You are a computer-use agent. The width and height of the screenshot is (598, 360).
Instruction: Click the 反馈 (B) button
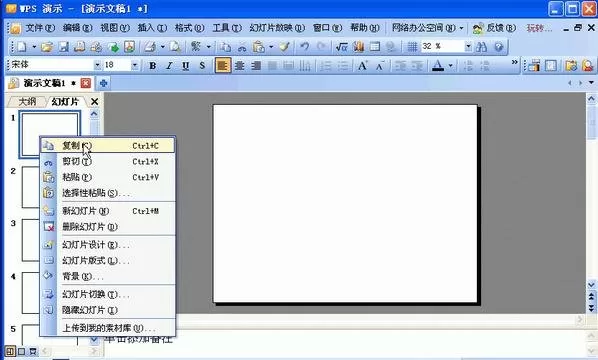click(494, 28)
